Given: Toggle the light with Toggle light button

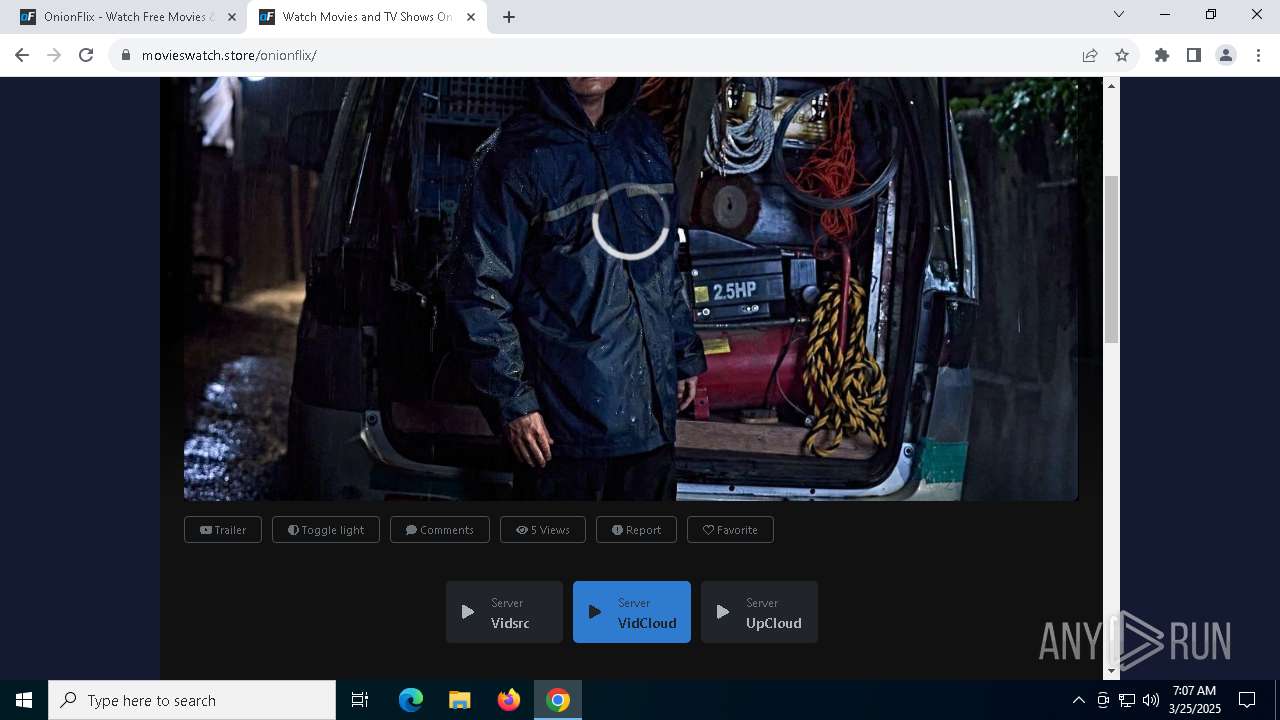Looking at the screenshot, I should point(326,530).
